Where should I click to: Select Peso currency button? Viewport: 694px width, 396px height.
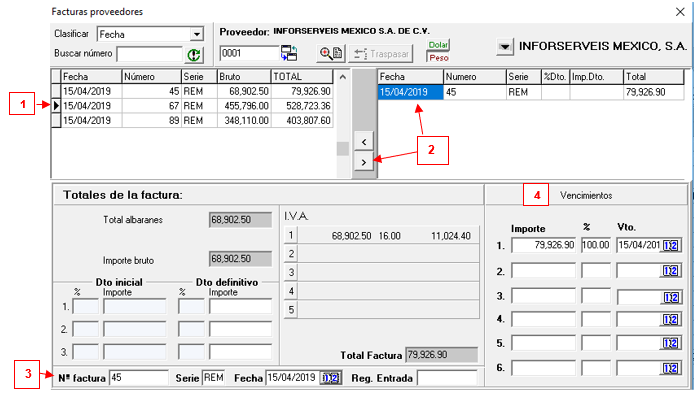(x=438, y=58)
